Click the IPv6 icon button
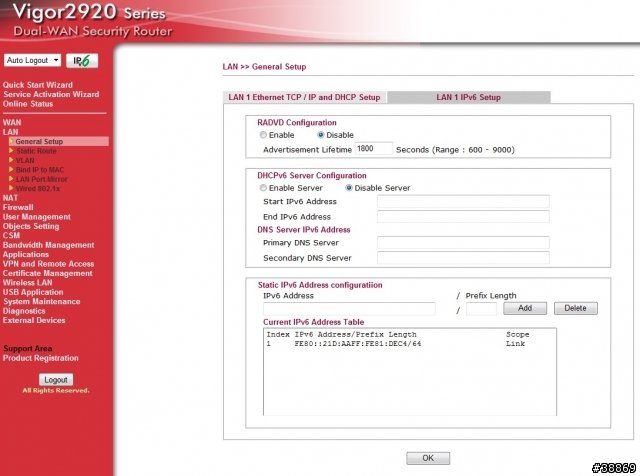 (x=82, y=61)
